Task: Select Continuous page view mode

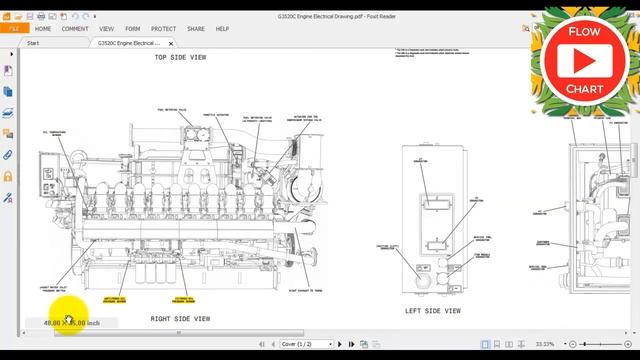Action: (497, 344)
